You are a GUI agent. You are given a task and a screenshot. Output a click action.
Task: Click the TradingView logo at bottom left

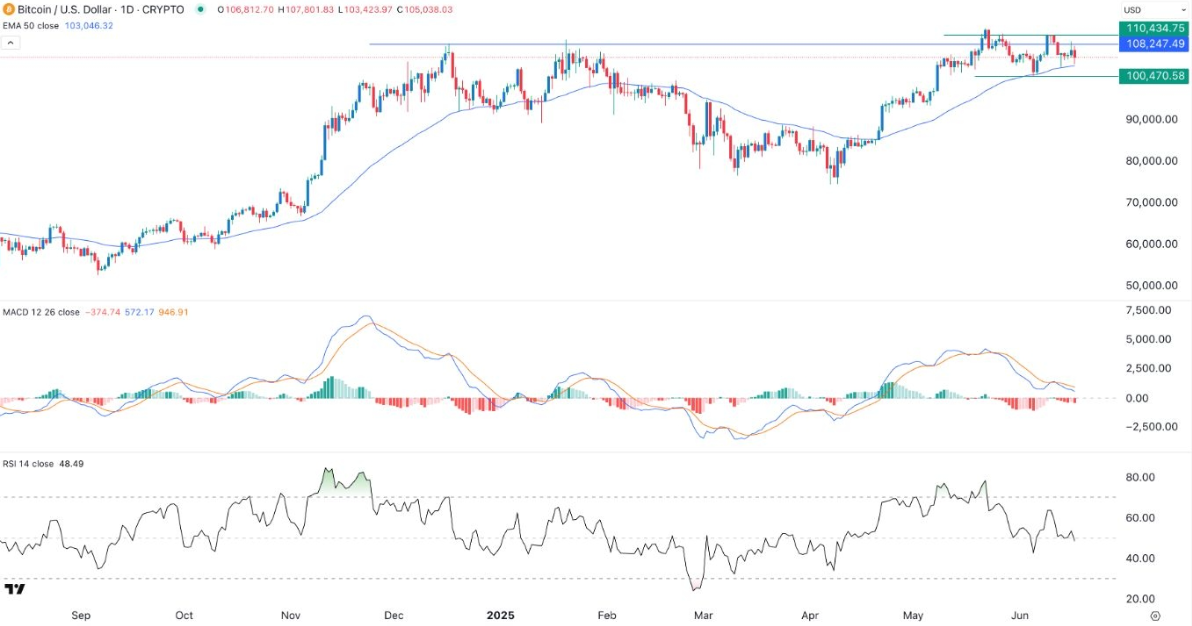[14, 589]
